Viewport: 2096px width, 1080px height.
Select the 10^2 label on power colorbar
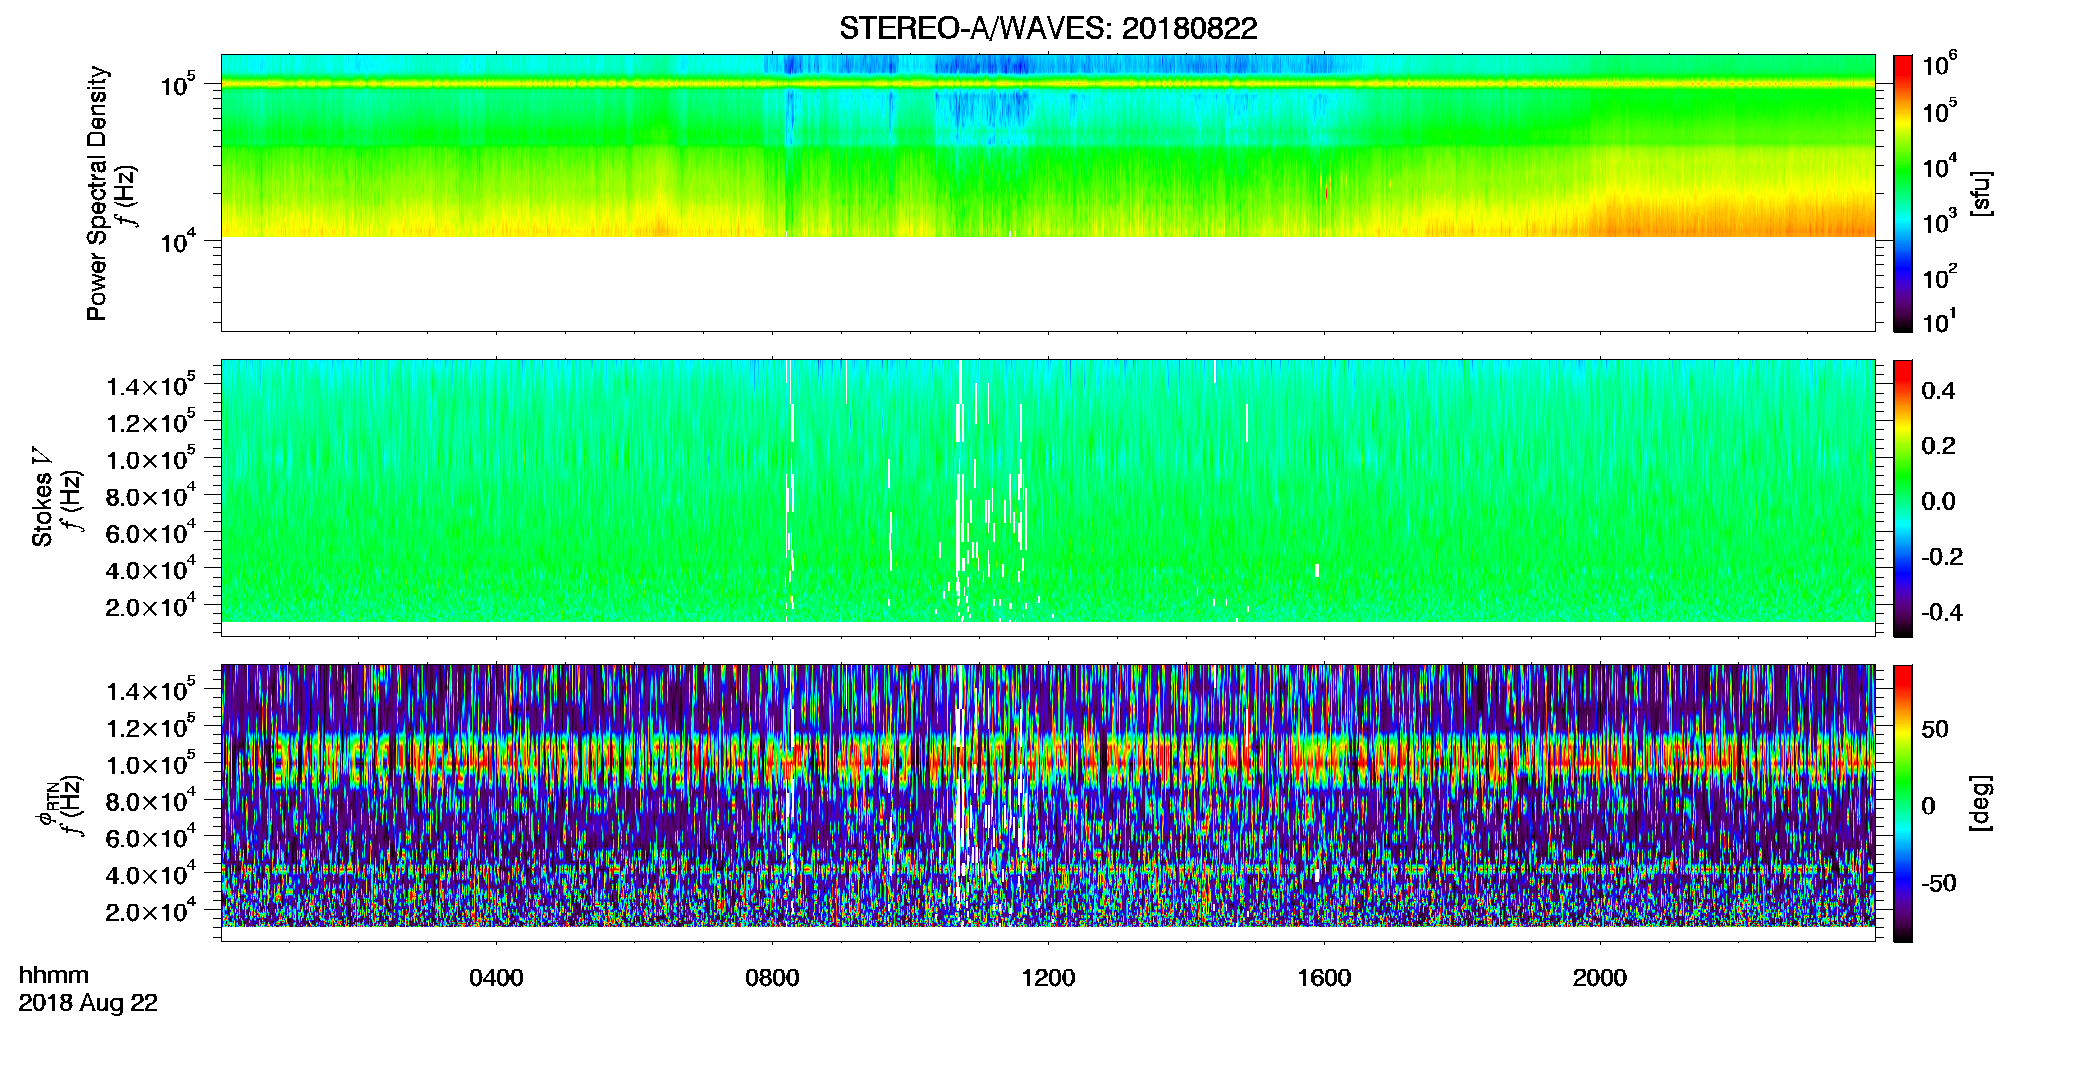coord(1940,275)
